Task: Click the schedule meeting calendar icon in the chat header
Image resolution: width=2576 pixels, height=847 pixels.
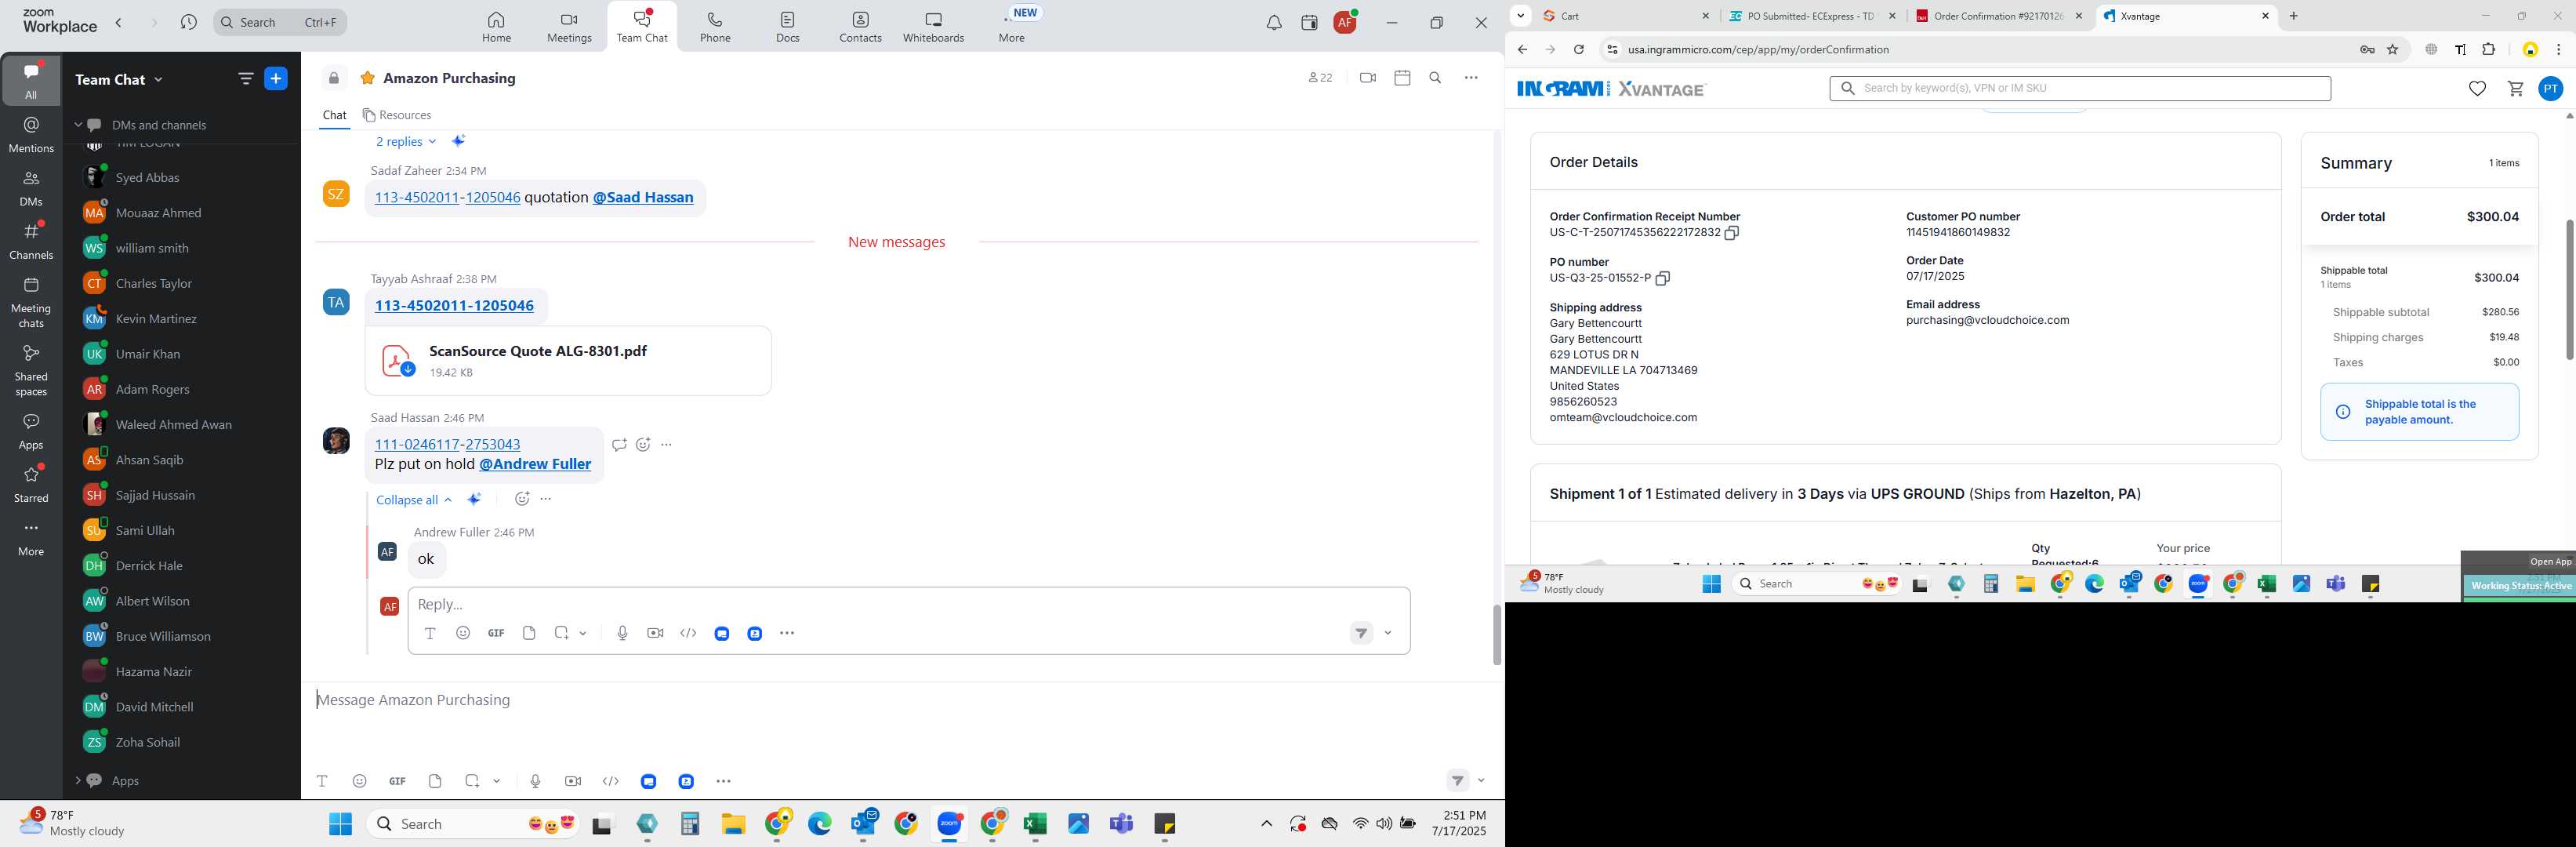Action: coord(1402,78)
